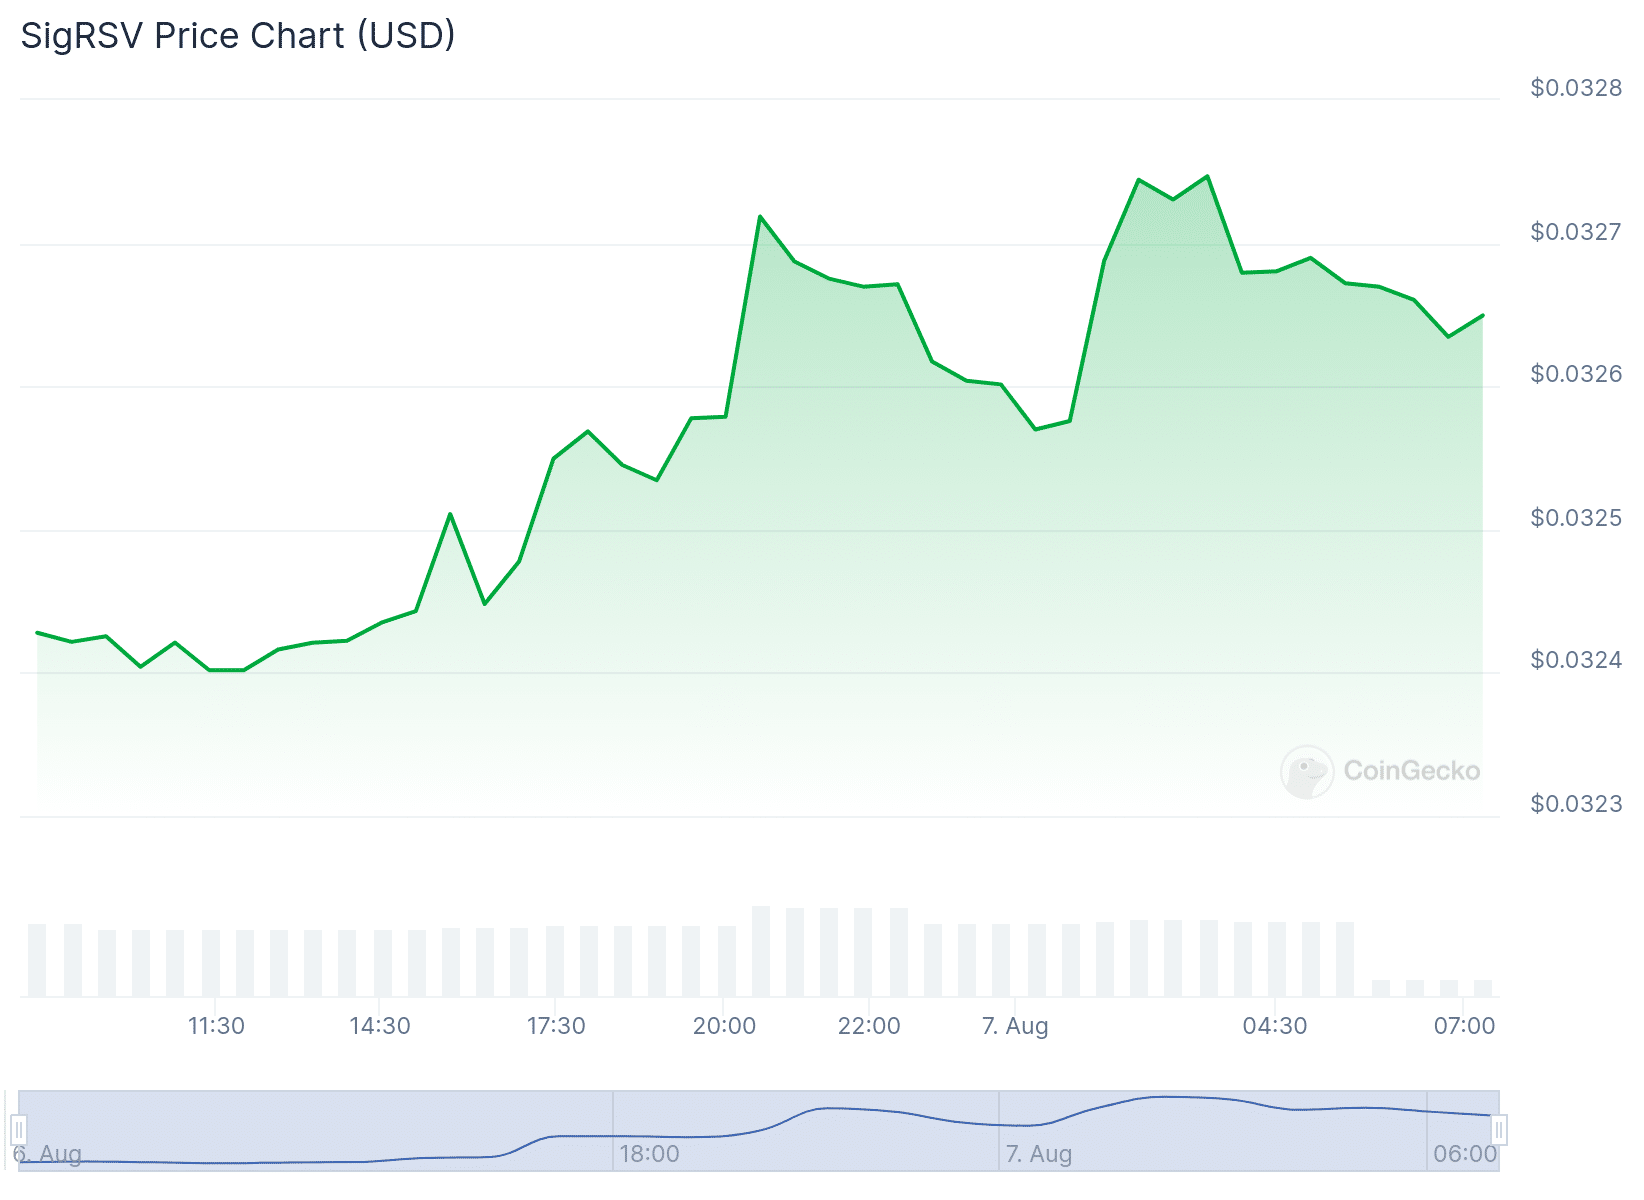The image size is (1644, 1200).
Task: Click the highest peak of the price line
Action: [1208, 177]
